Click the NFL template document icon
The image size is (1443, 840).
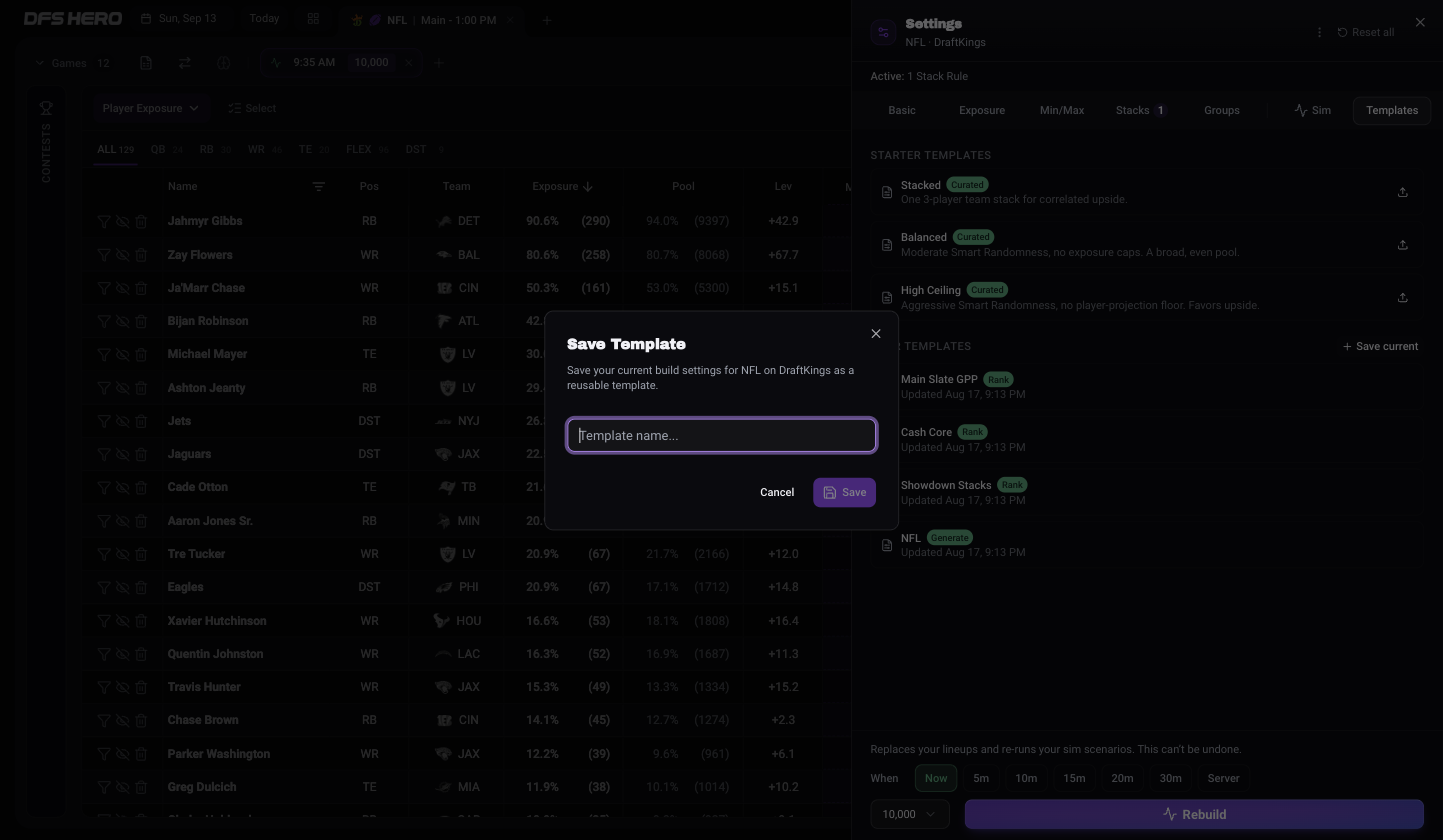click(x=887, y=545)
